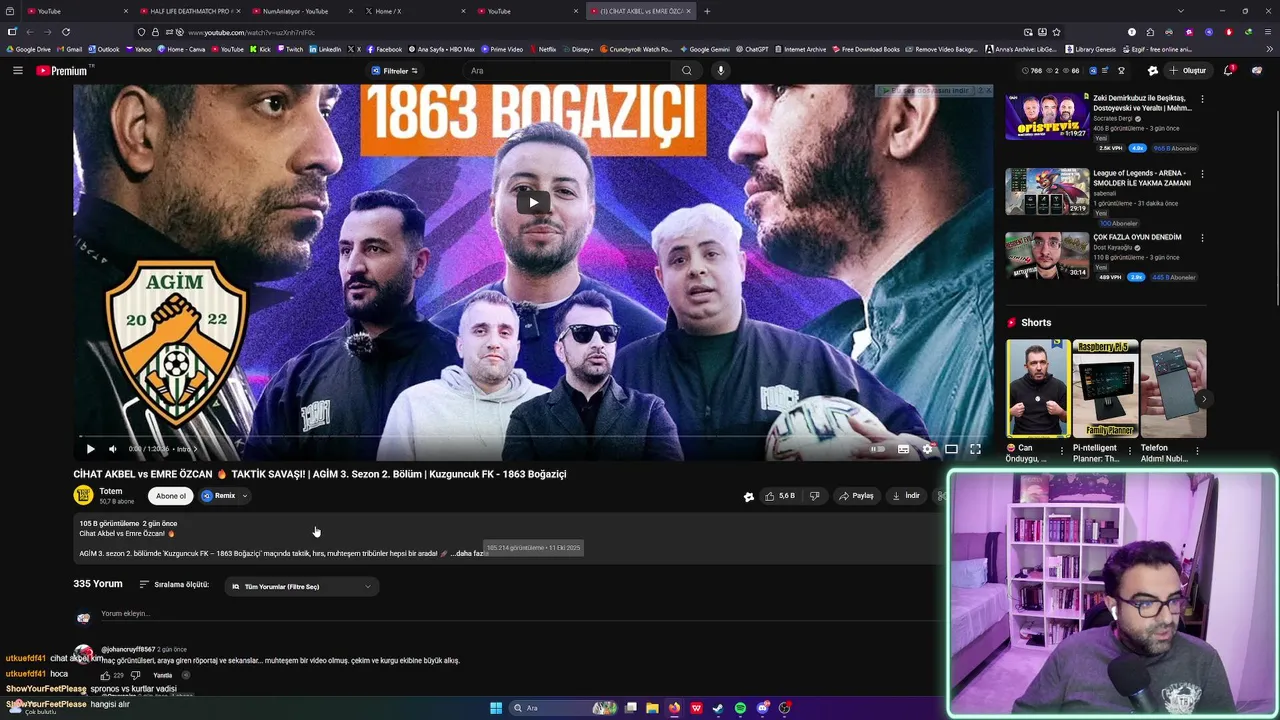Click the Remix button

point(219,496)
